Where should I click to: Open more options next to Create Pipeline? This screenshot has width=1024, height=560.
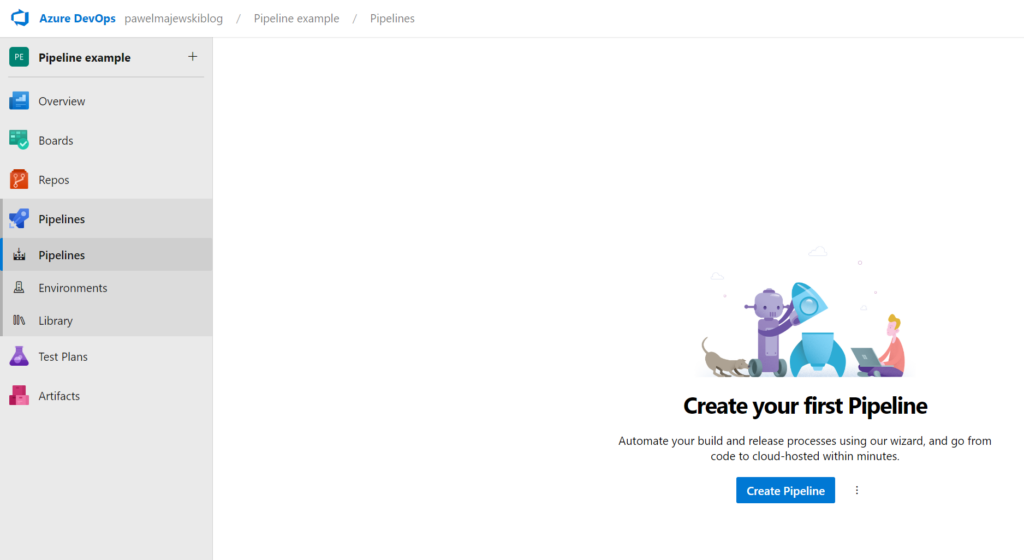pos(857,490)
